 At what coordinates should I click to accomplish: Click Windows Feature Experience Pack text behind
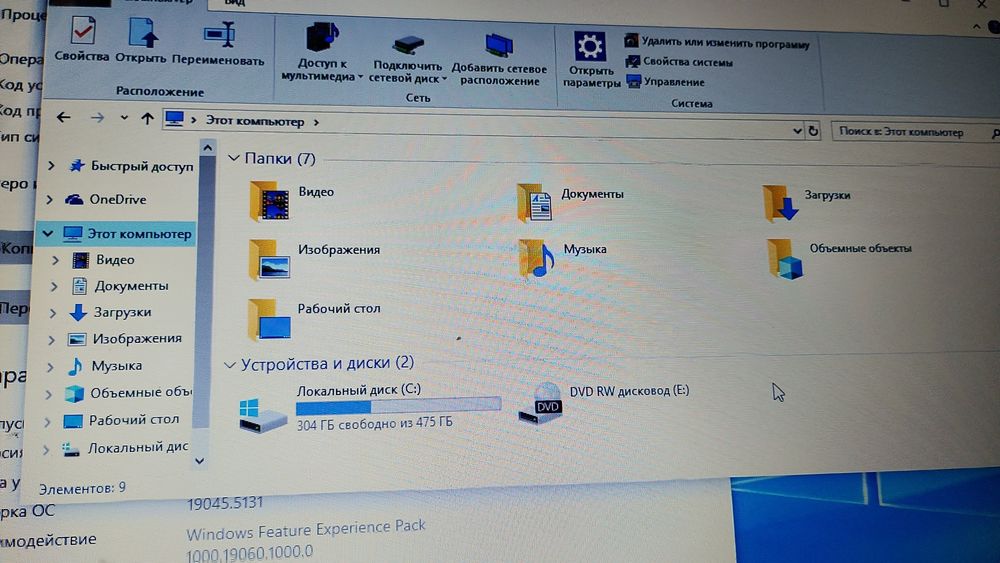305,530
